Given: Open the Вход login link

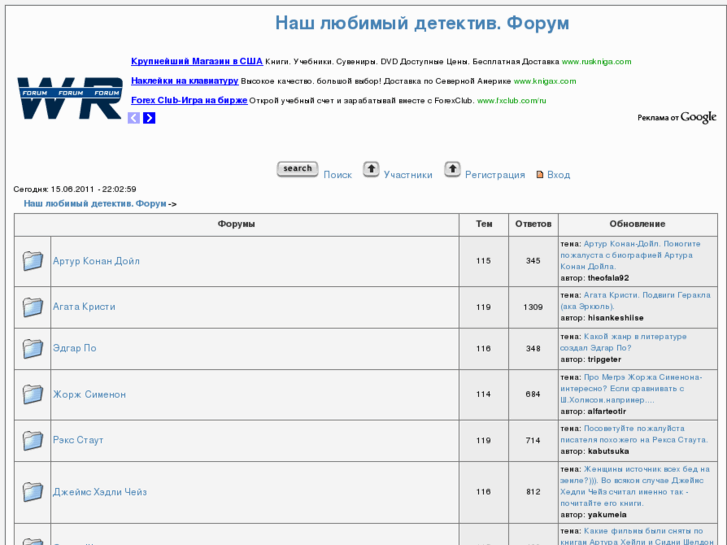Looking at the screenshot, I should click(558, 174).
